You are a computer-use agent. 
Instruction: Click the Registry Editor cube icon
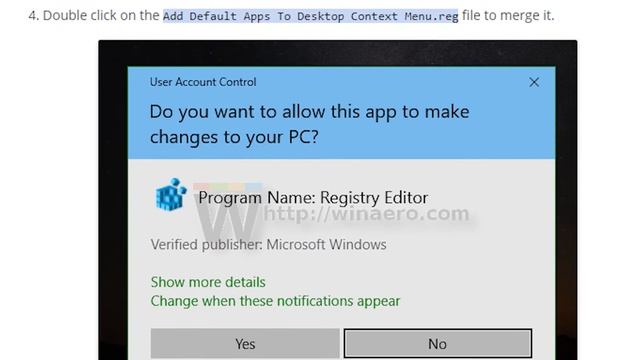click(x=171, y=195)
